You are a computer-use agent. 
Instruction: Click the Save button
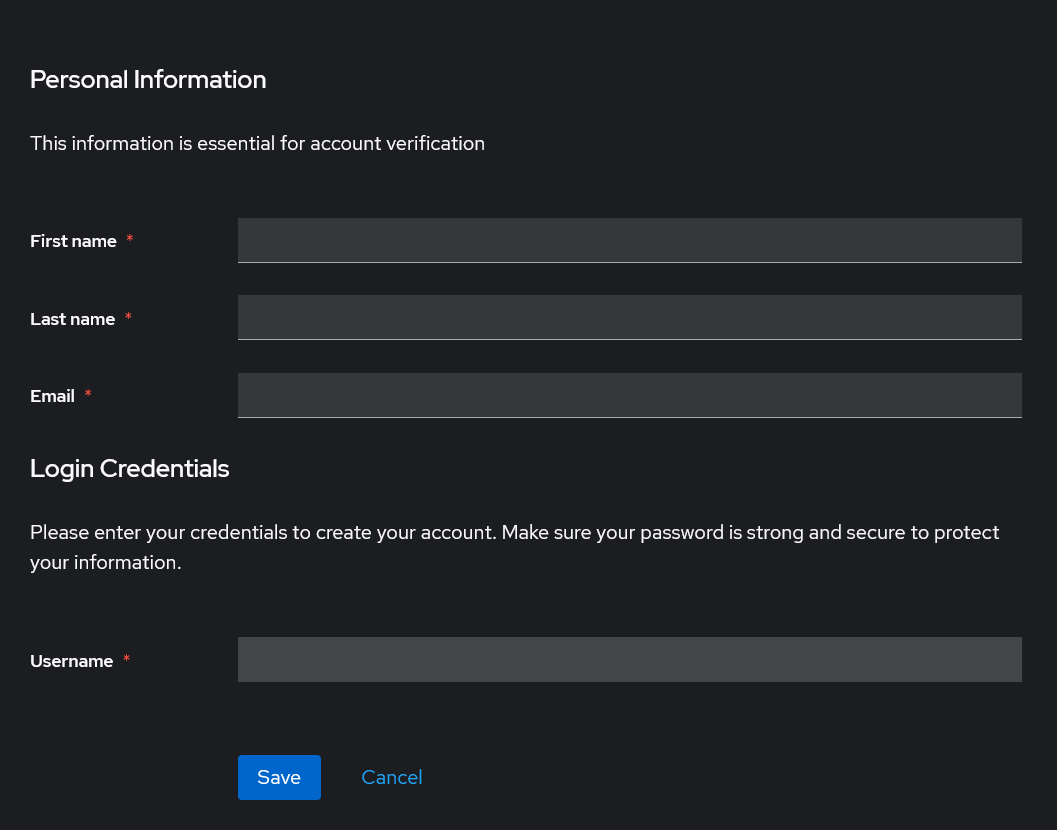click(x=279, y=777)
